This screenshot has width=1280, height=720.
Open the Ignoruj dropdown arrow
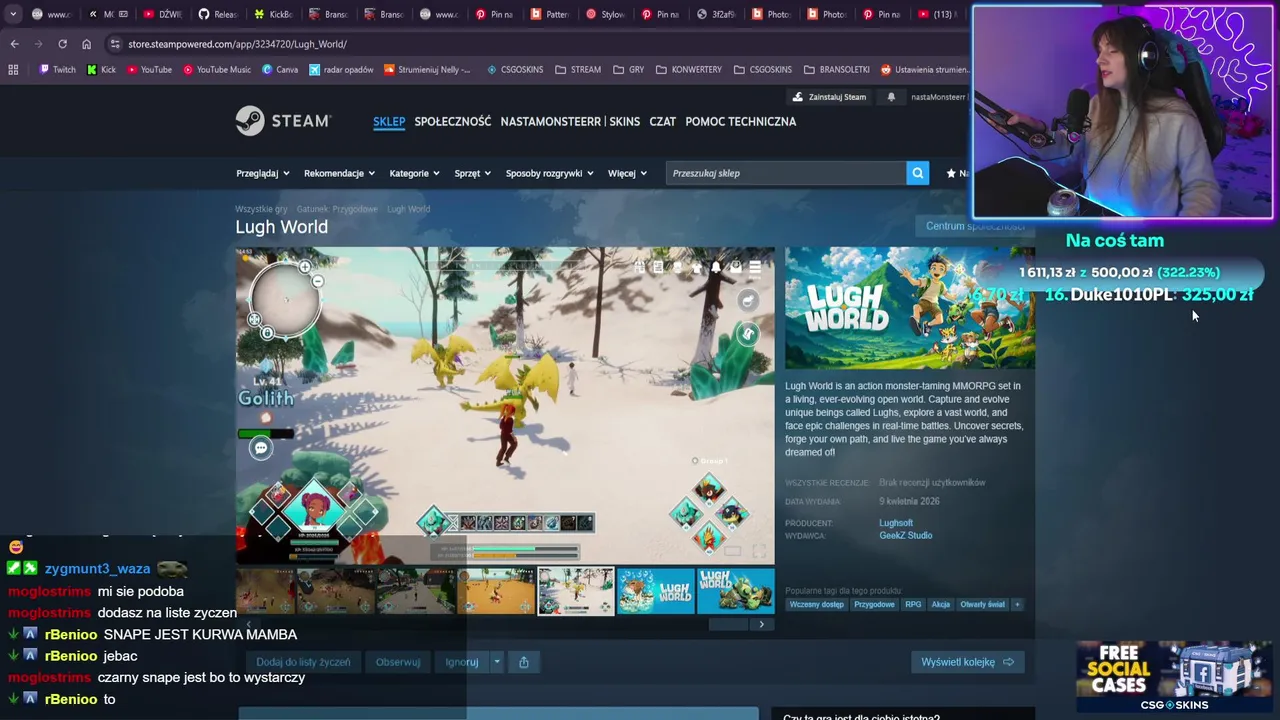point(496,662)
